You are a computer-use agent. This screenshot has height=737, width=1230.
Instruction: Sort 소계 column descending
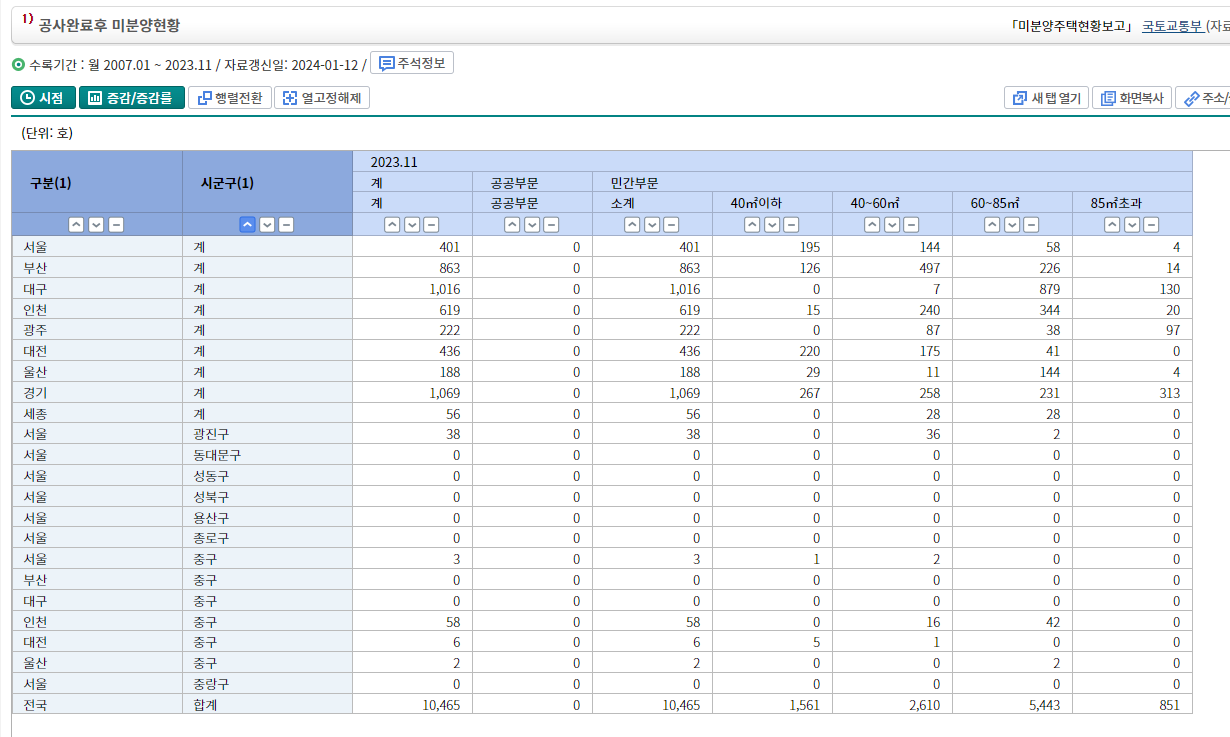coord(651,225)
